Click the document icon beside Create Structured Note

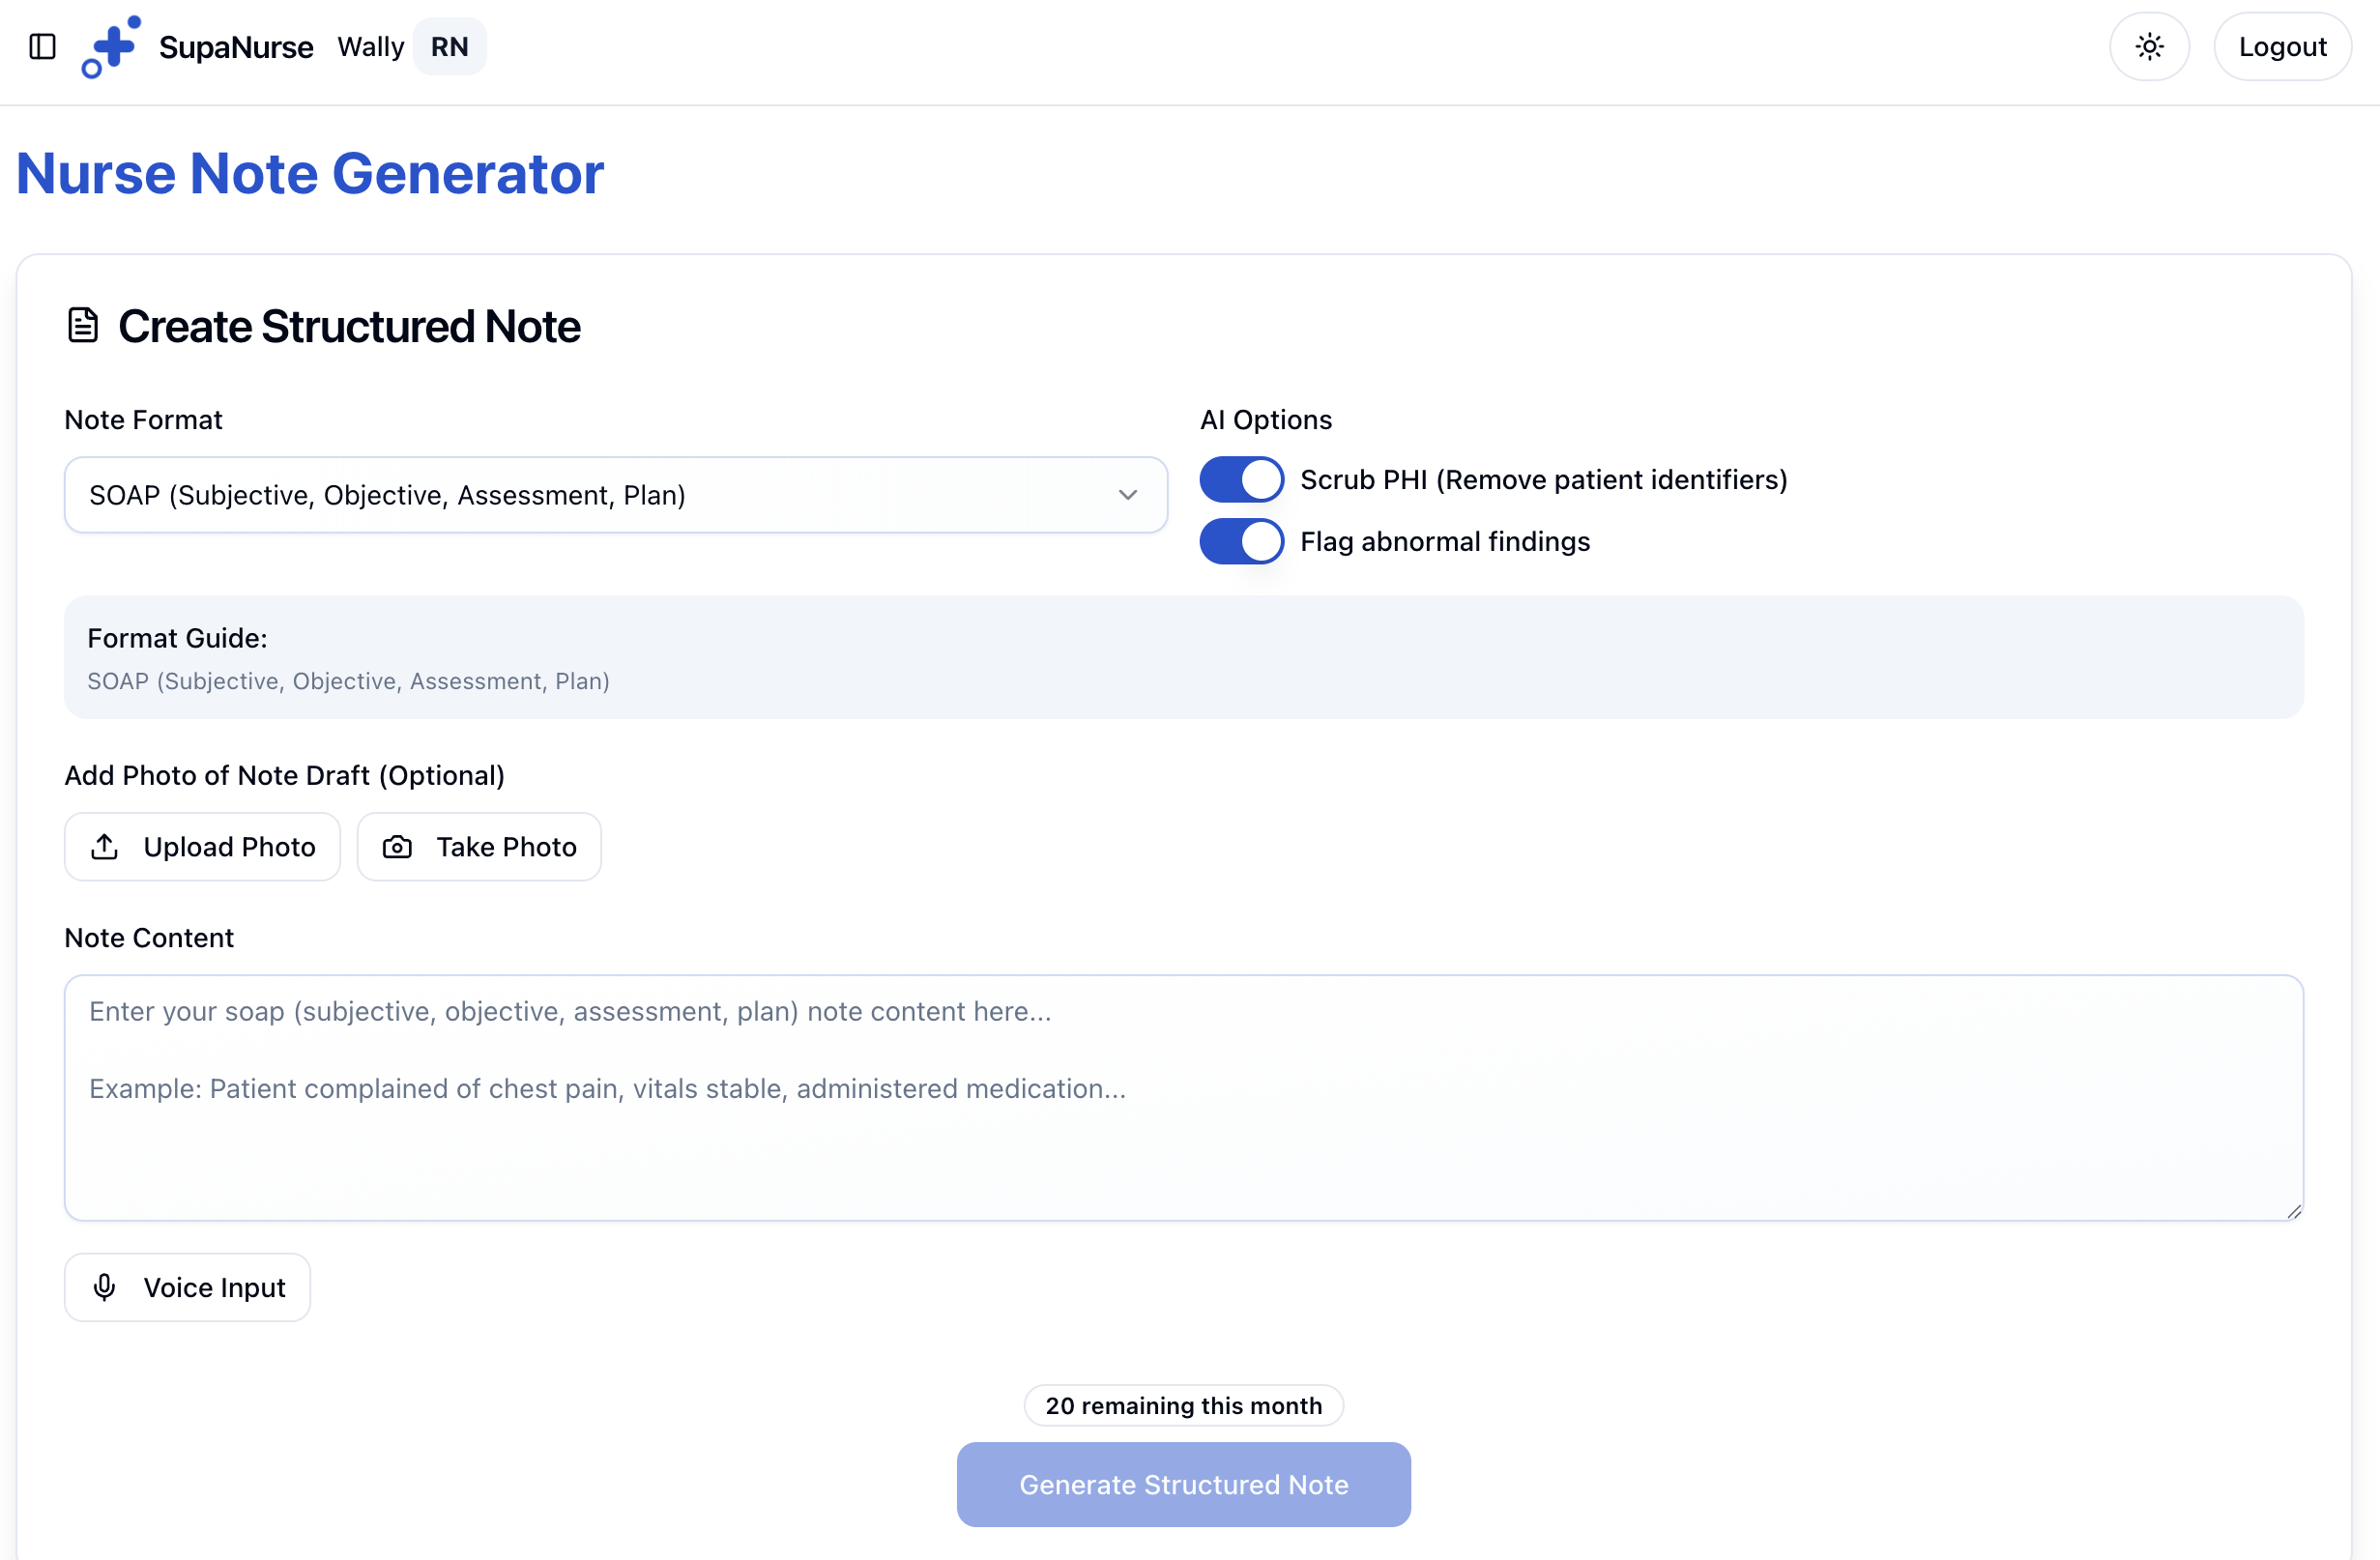point(83,326)
